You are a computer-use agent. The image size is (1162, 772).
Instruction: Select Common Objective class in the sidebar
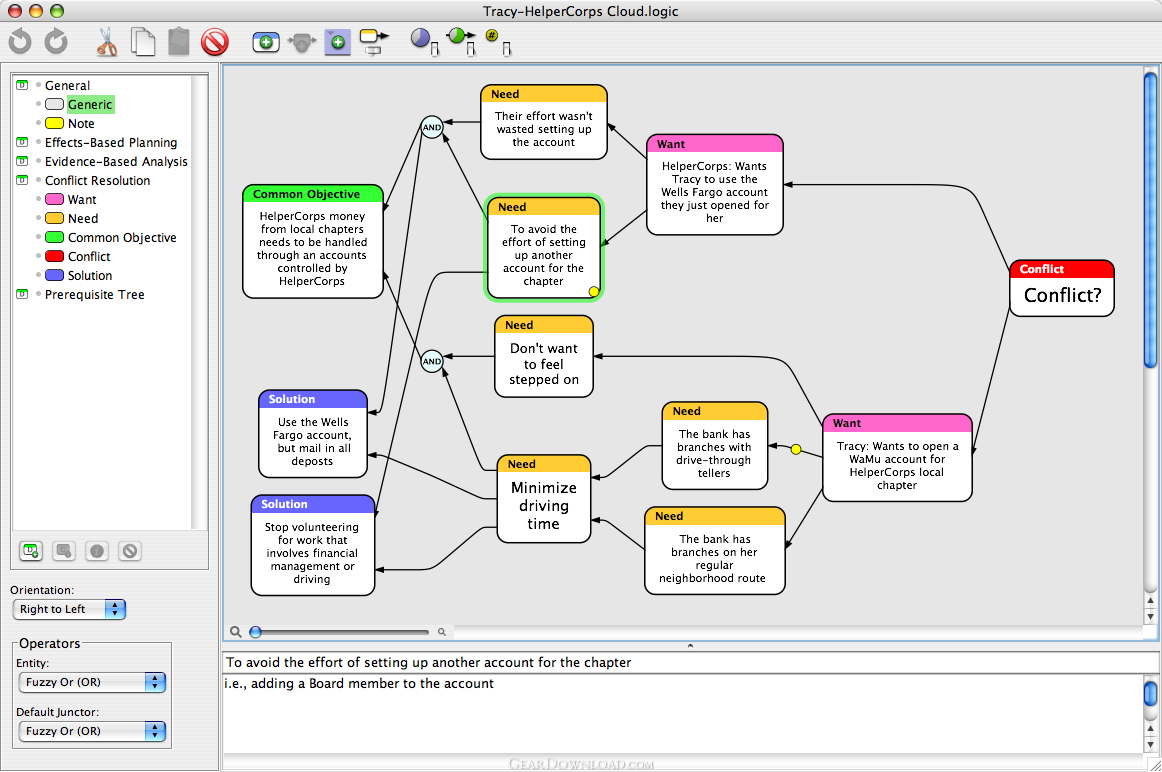(x=122, y=237)
